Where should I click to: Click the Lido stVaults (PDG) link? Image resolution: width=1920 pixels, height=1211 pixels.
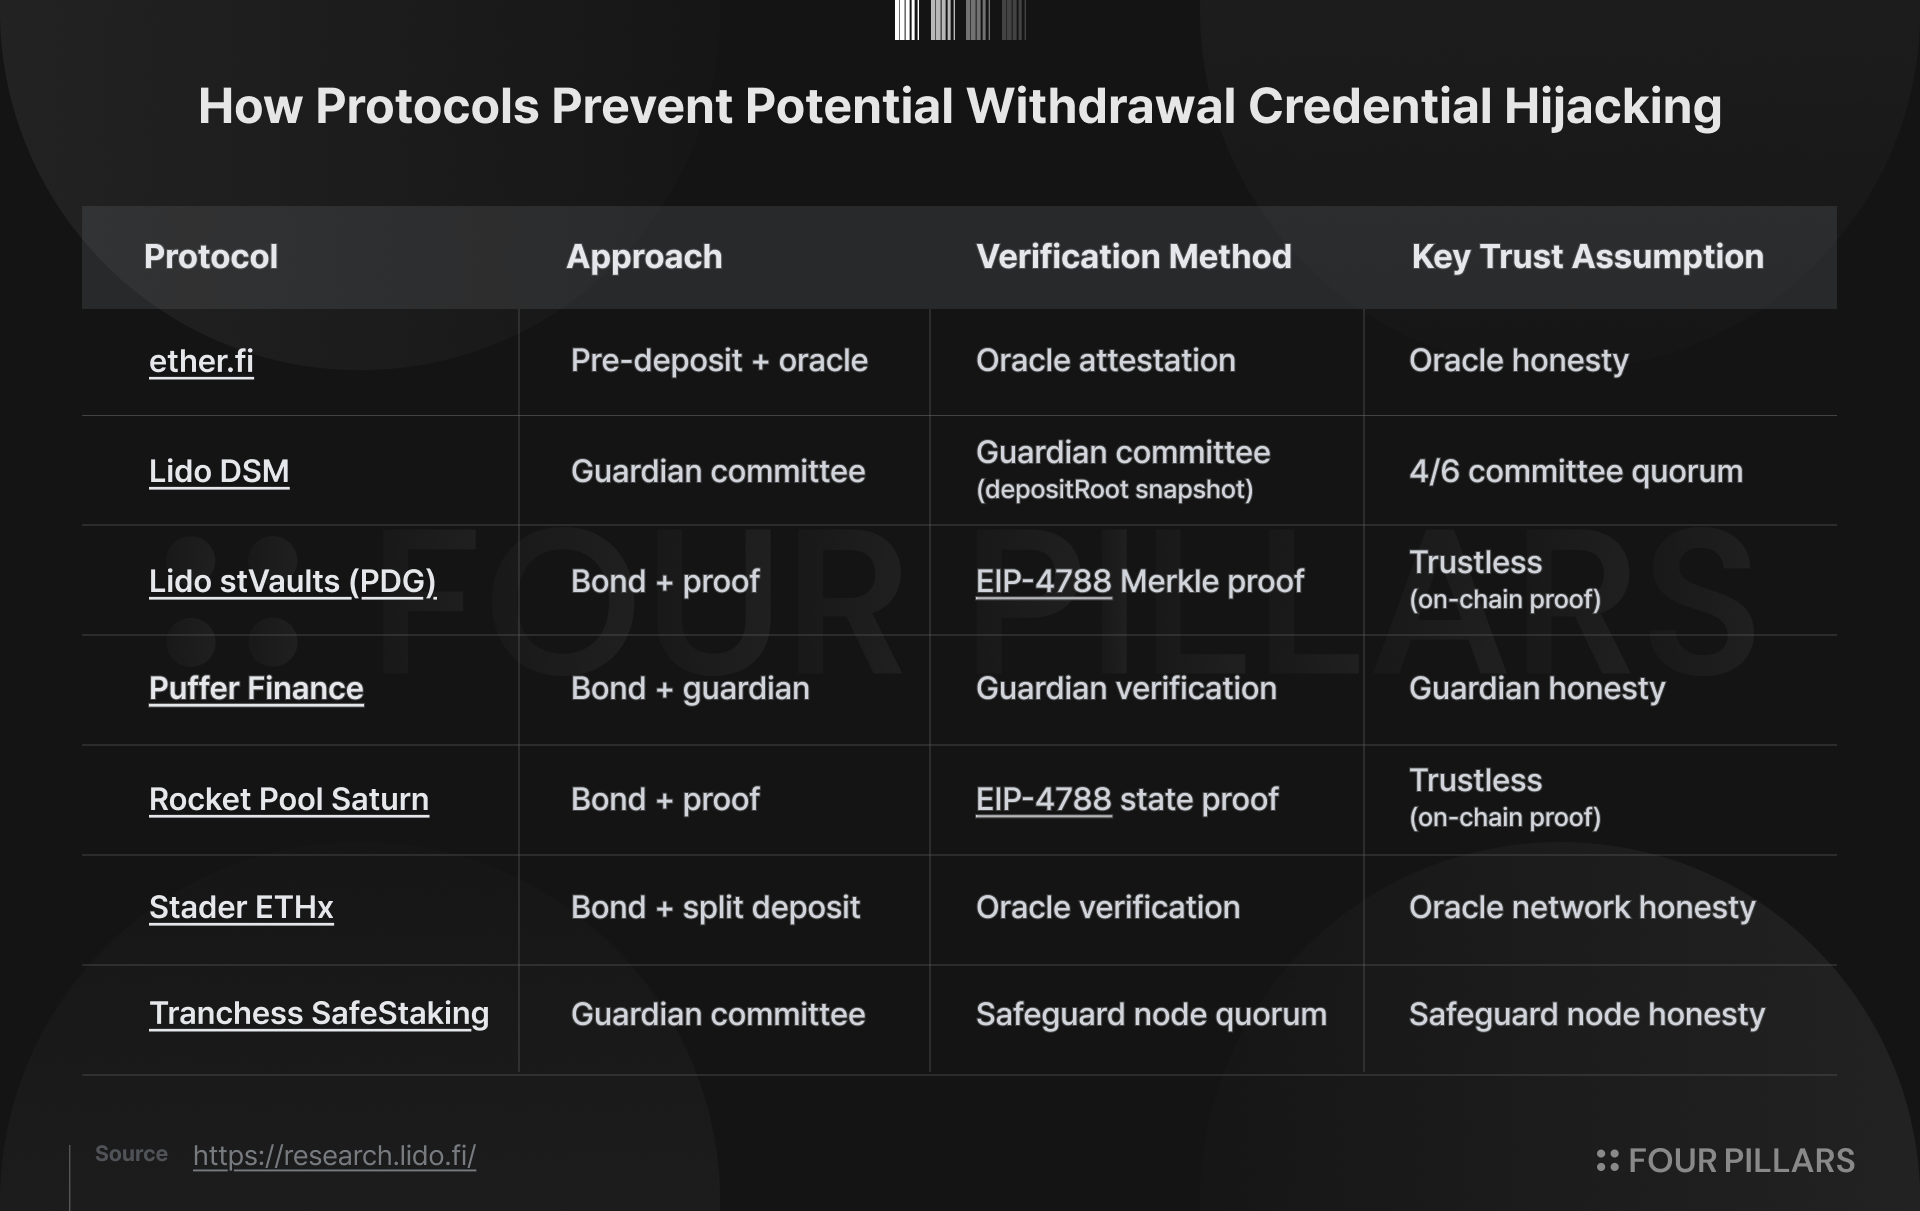click(292, 581)
